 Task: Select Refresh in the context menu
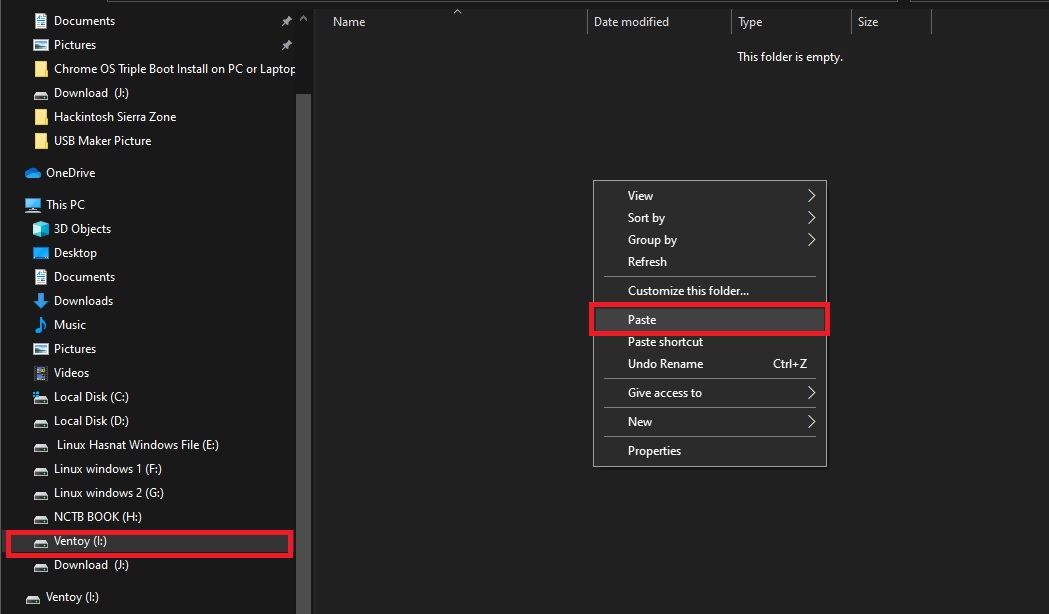coord(647,262)
